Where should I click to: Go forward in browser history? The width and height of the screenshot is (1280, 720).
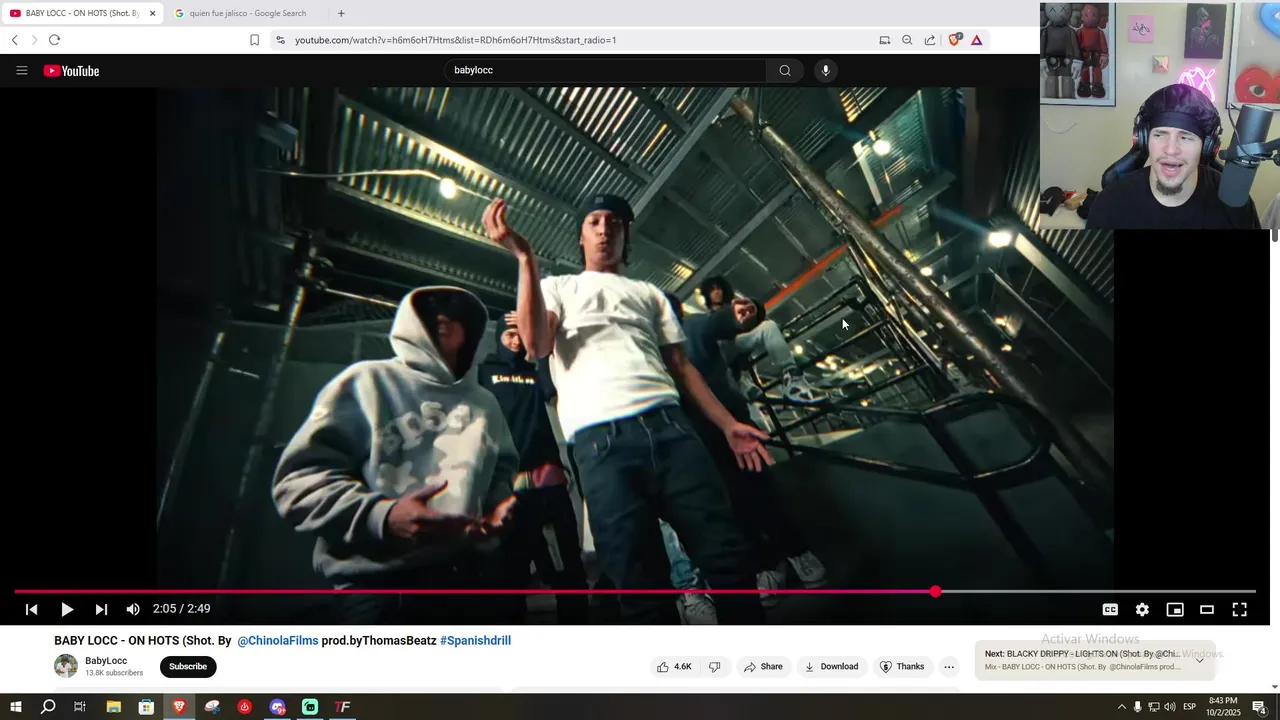[34, 40]
